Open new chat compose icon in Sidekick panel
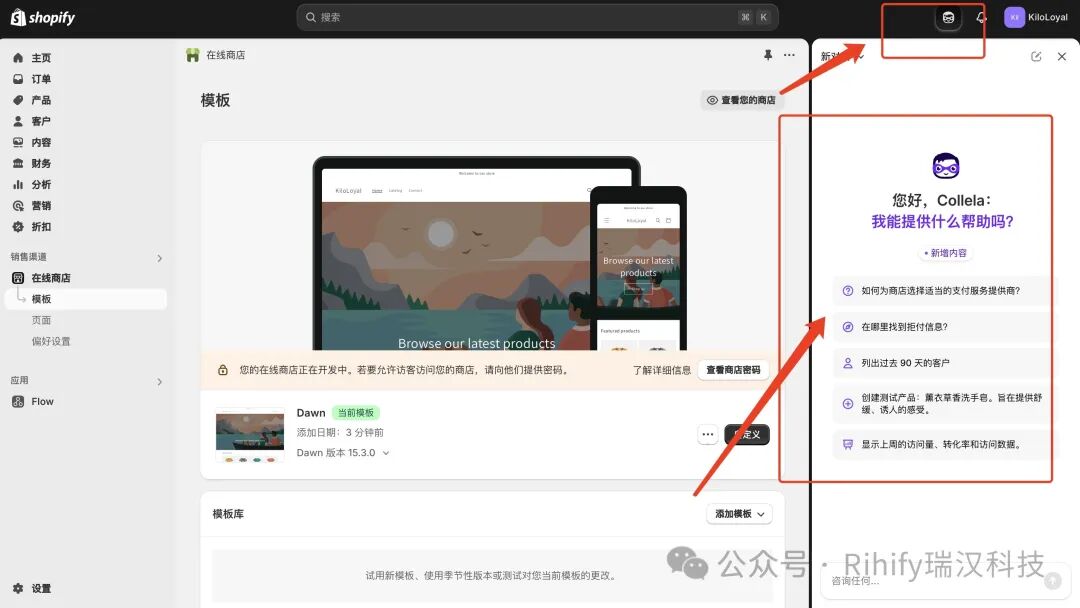The image size is (1080, 608). [1036, 56]
